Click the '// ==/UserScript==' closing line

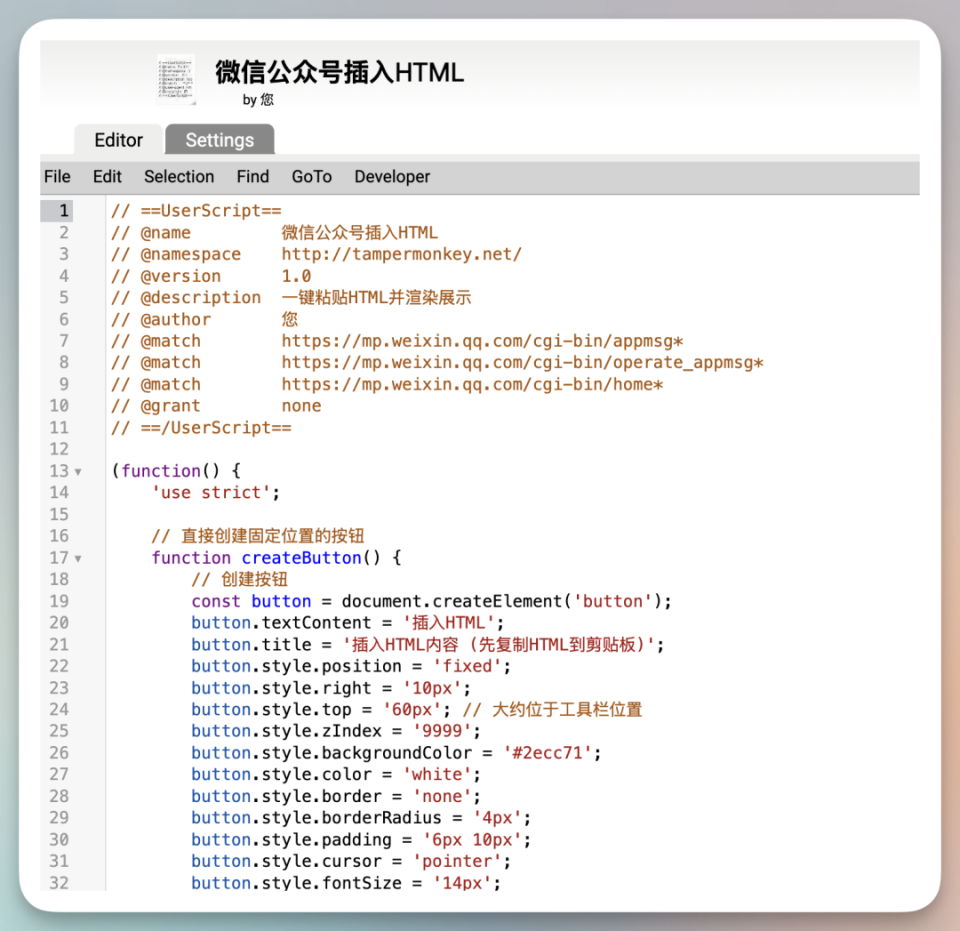[x=201, y=427]
